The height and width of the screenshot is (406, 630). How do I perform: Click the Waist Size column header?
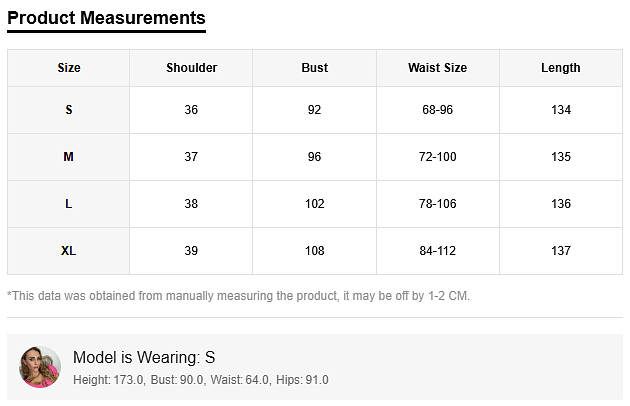[437, 68]
